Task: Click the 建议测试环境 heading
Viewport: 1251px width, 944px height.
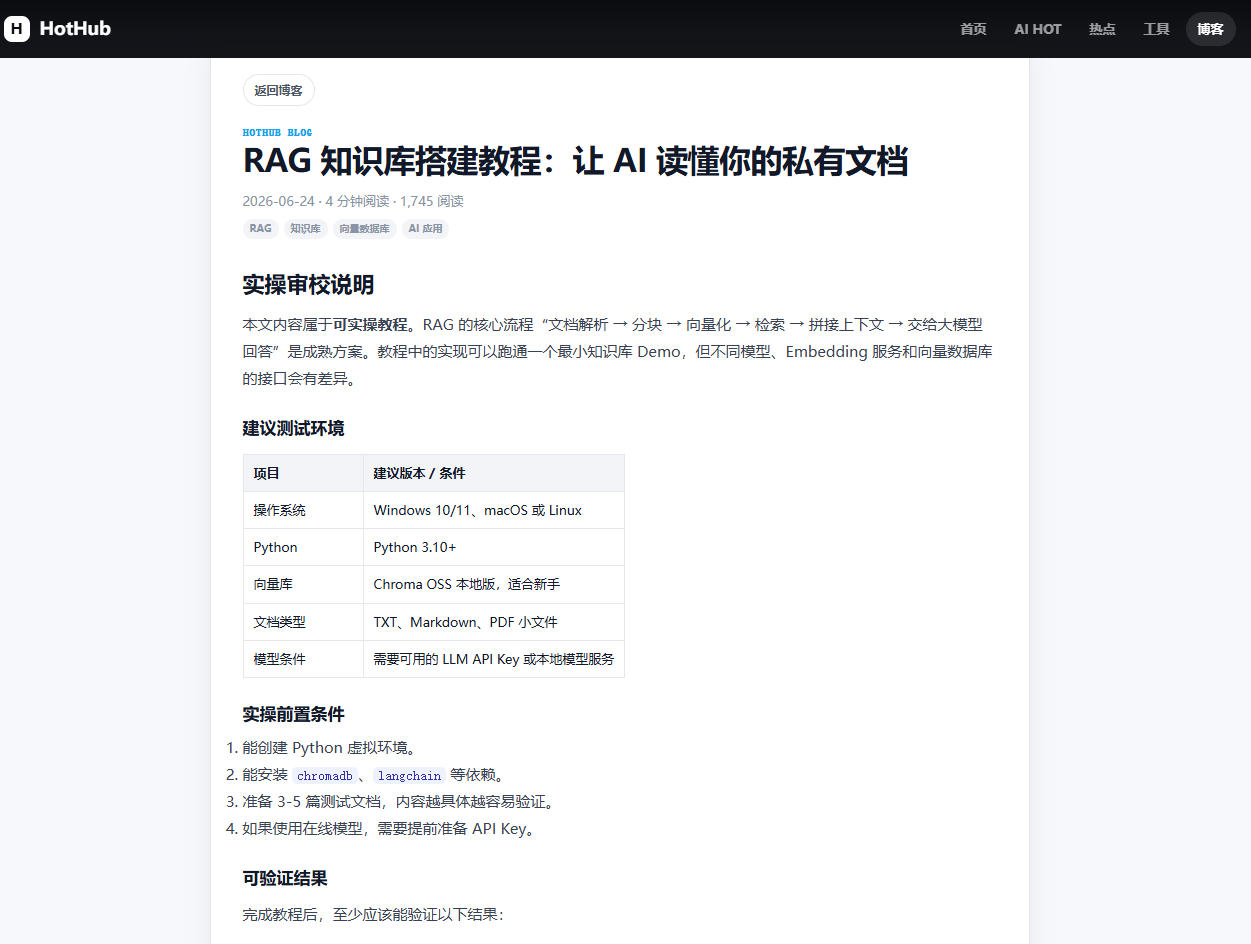Action: 293,428
